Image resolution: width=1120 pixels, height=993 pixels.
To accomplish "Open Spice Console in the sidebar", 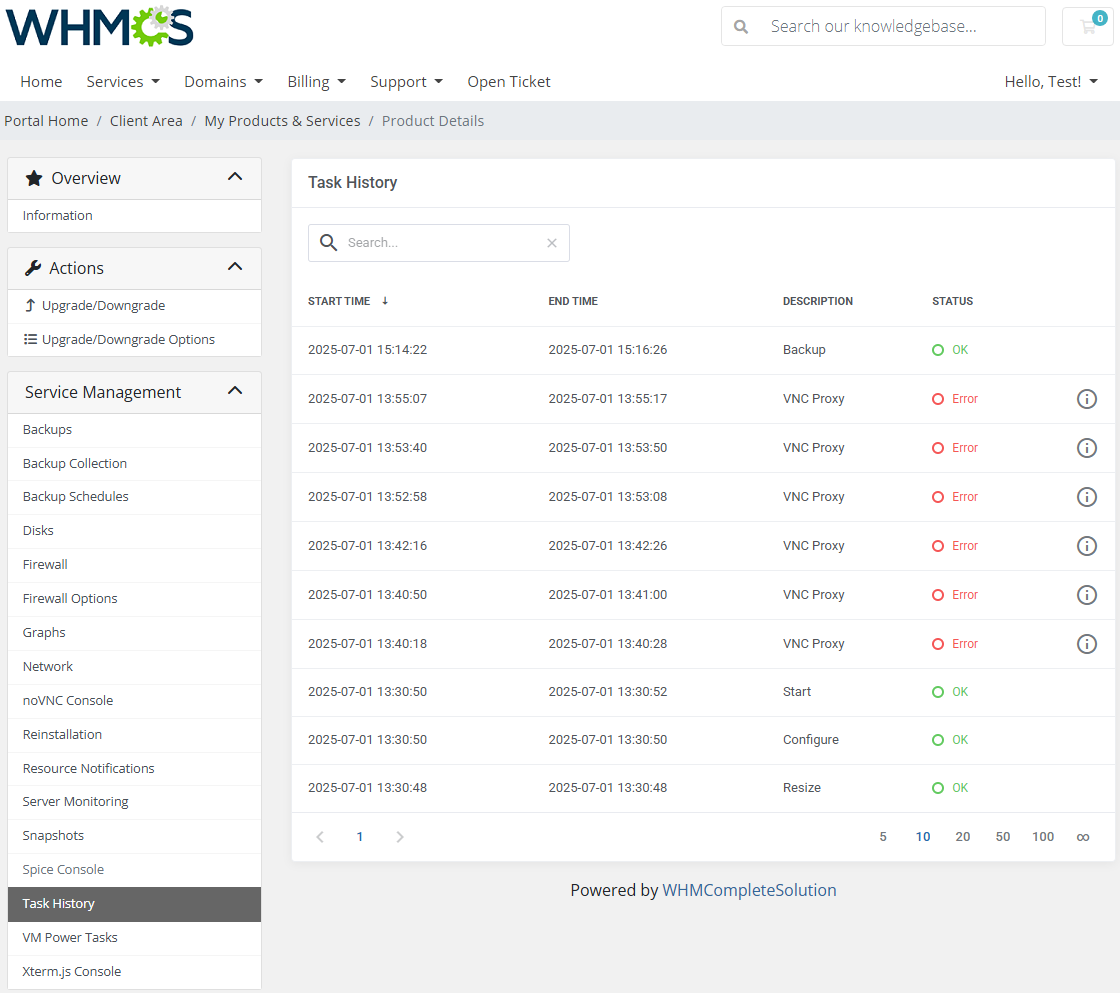I will 134,869.
